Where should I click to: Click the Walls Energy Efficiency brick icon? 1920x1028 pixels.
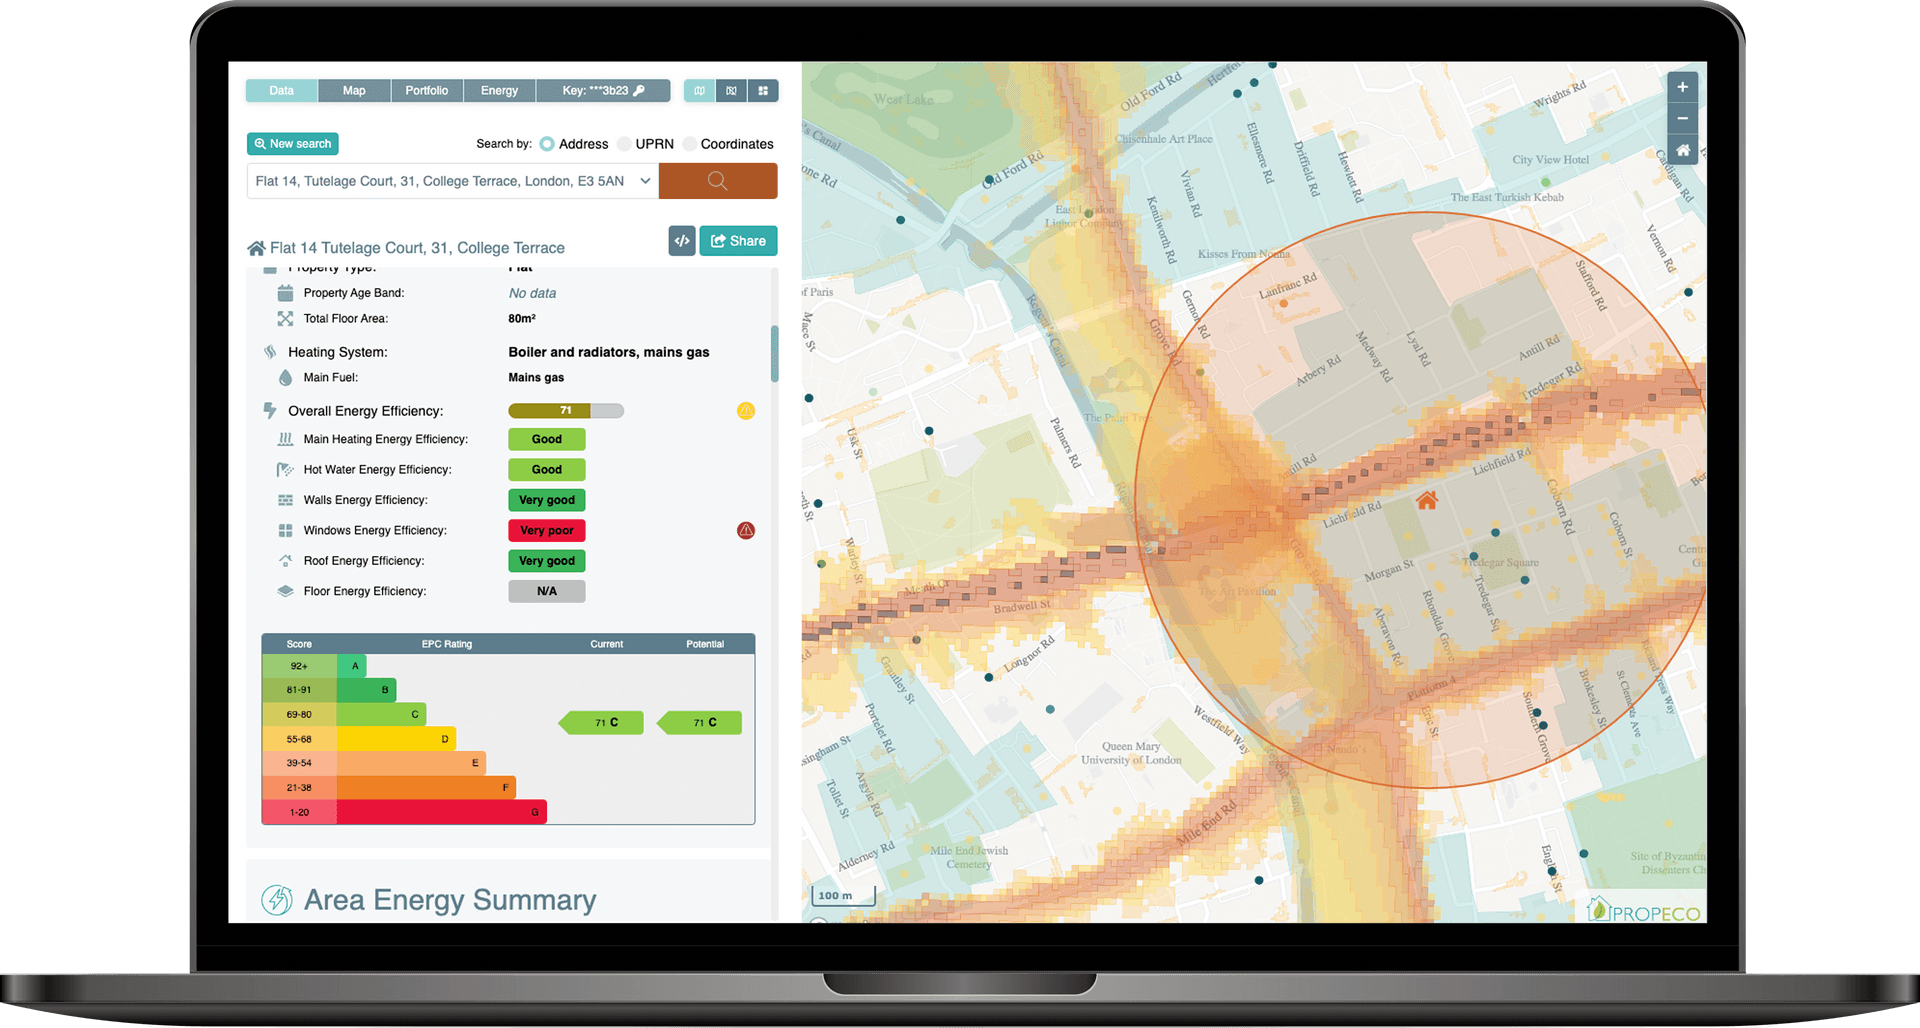click(285, 500)
